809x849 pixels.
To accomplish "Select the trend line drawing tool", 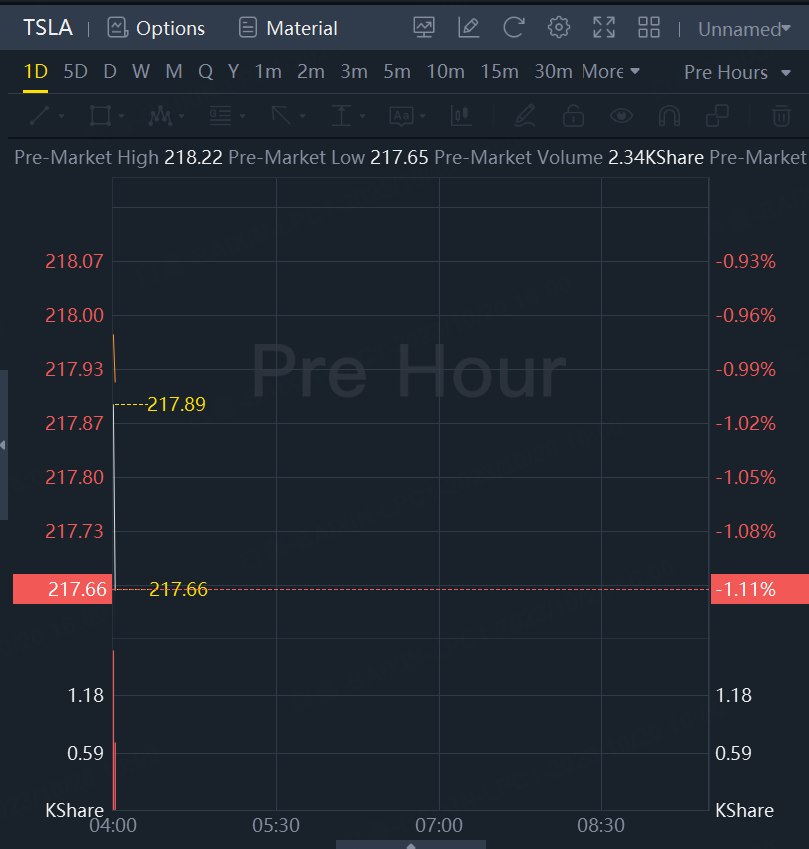I will (40, 116).
